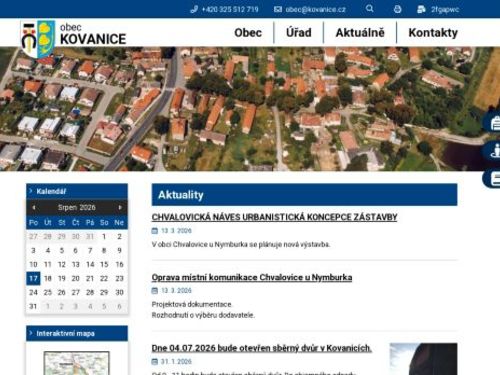Screen dimensions: 500x375
Task: Open the bottom floating side button
Action: (x=492, y=179)
